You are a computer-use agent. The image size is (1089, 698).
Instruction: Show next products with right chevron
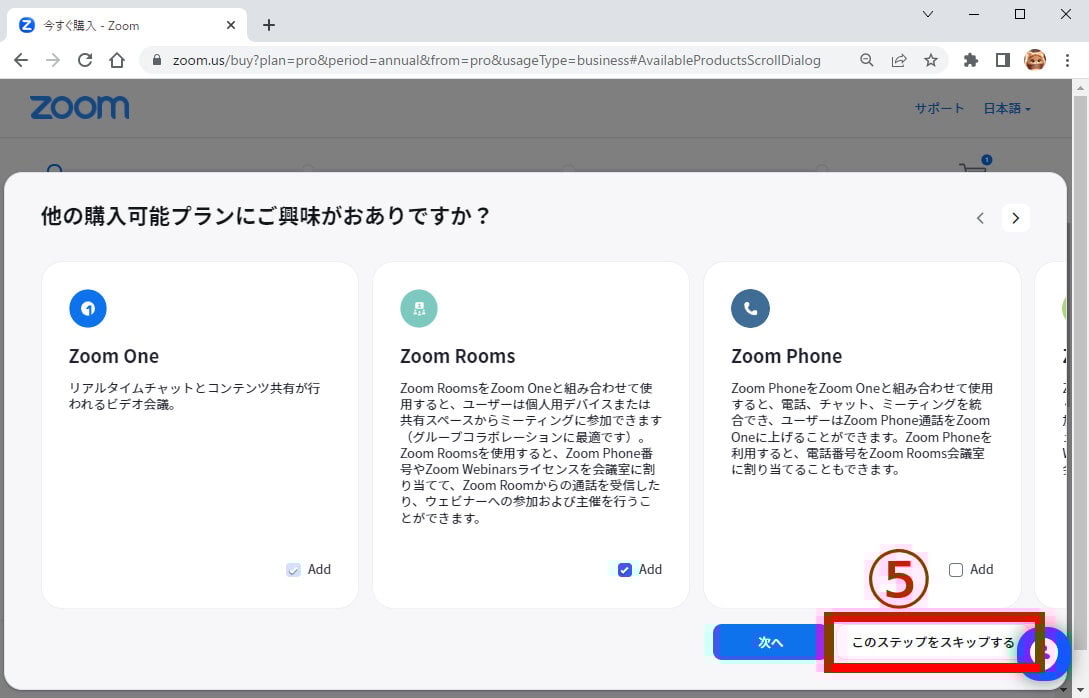click(1015, 218)
